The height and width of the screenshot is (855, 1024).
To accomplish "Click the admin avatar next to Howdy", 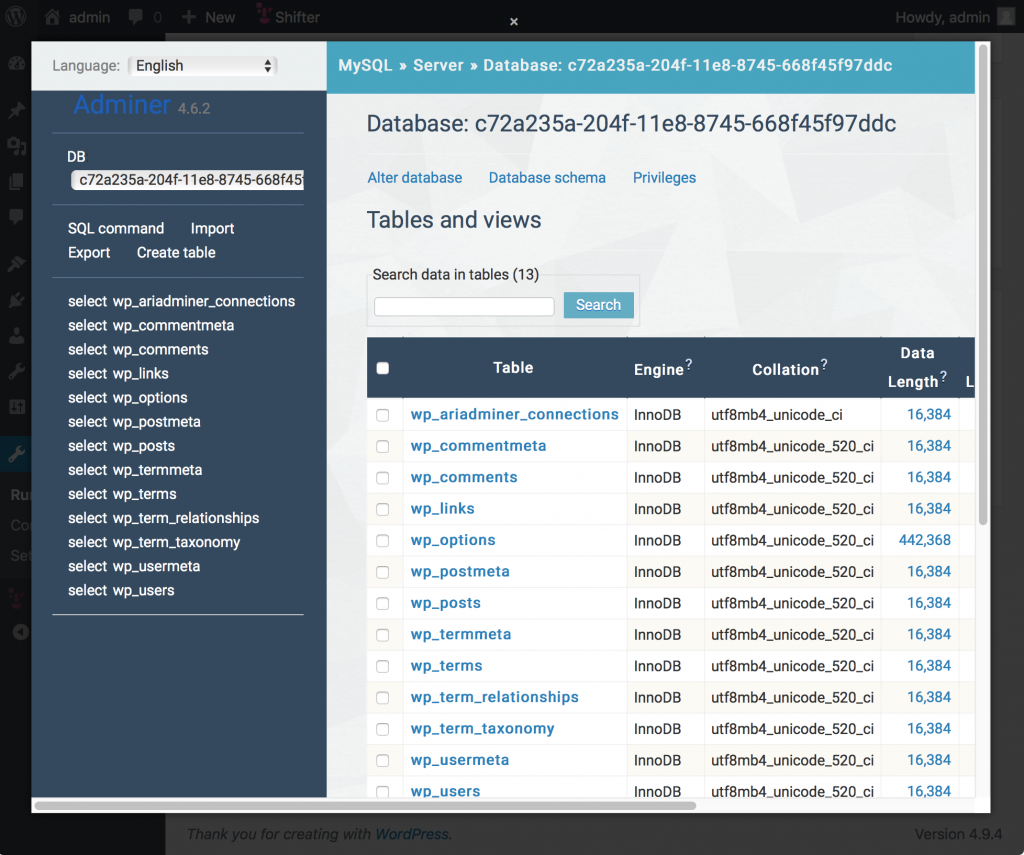I will pos(1006,17).
